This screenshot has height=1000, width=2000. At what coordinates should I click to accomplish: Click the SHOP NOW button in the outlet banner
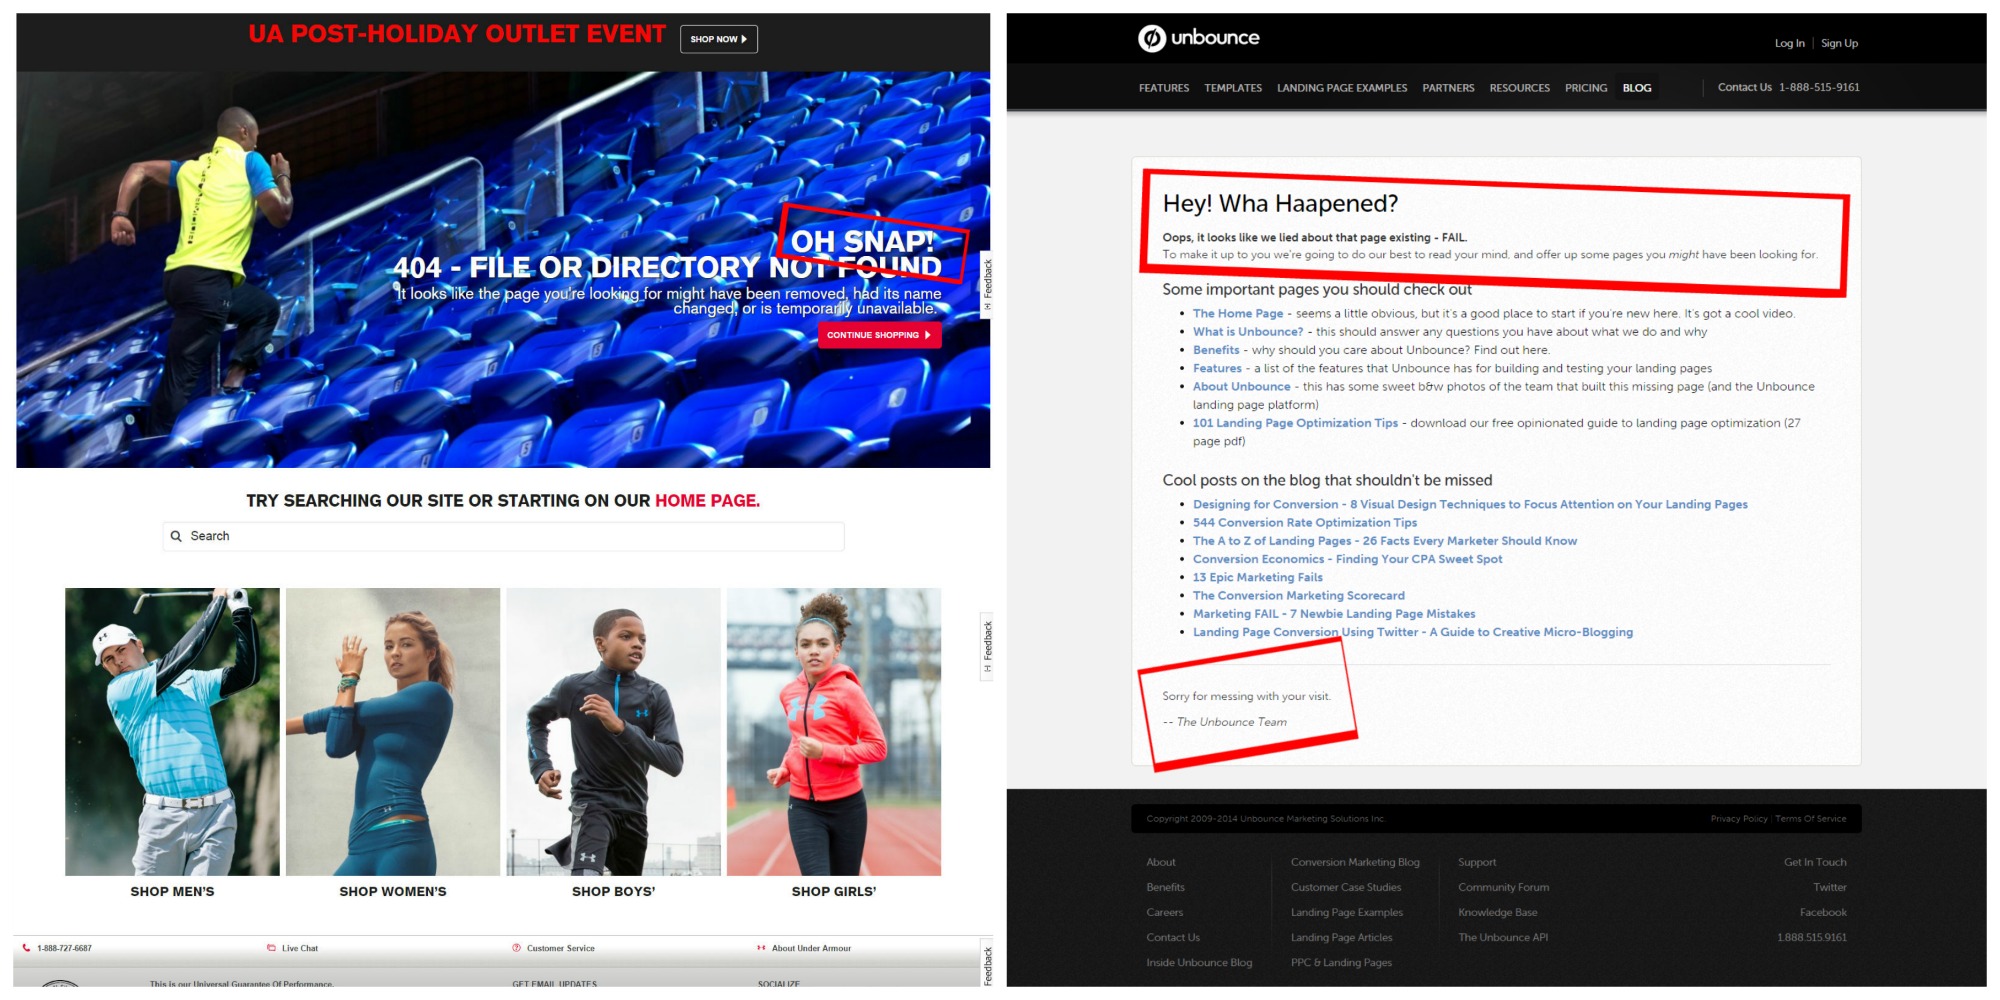click(718, 39)
